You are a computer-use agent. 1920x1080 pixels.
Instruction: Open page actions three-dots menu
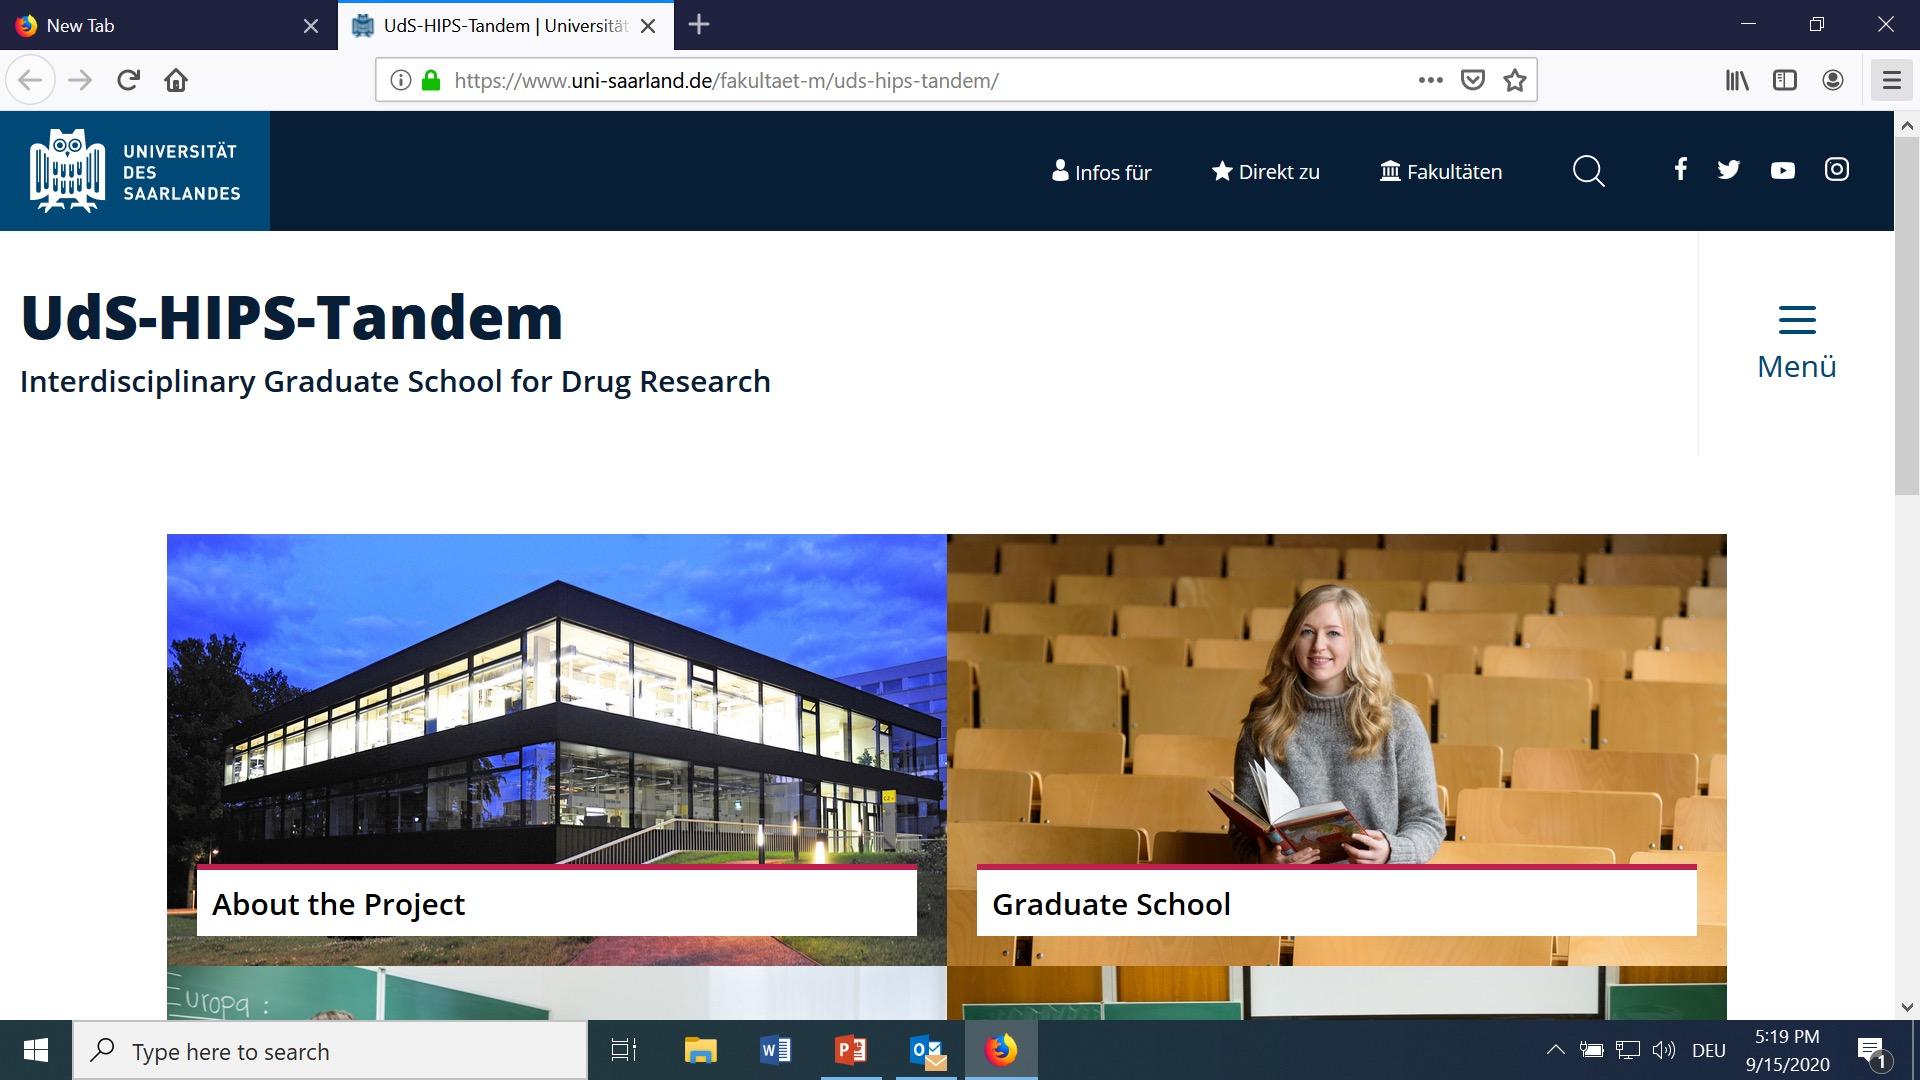1430,80
